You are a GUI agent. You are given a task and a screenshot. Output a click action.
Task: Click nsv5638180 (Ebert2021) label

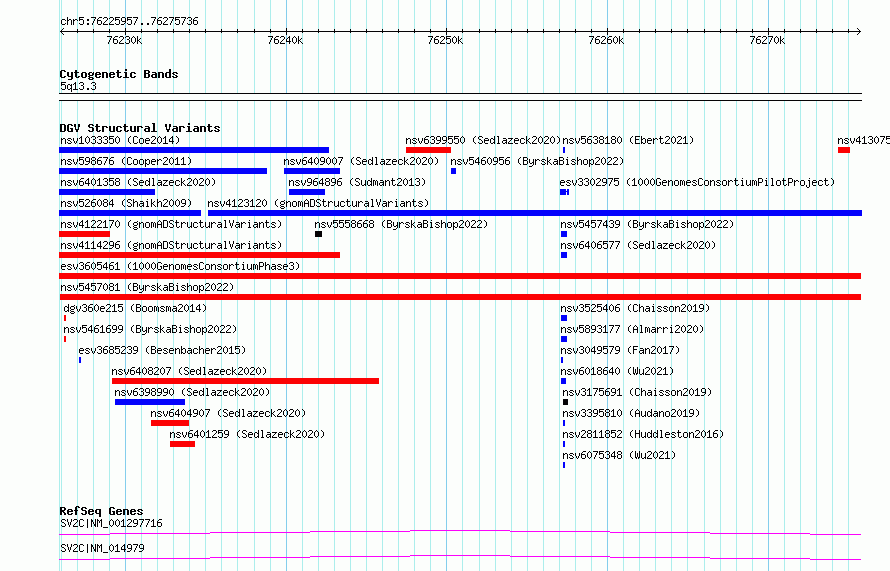(628, 140)
